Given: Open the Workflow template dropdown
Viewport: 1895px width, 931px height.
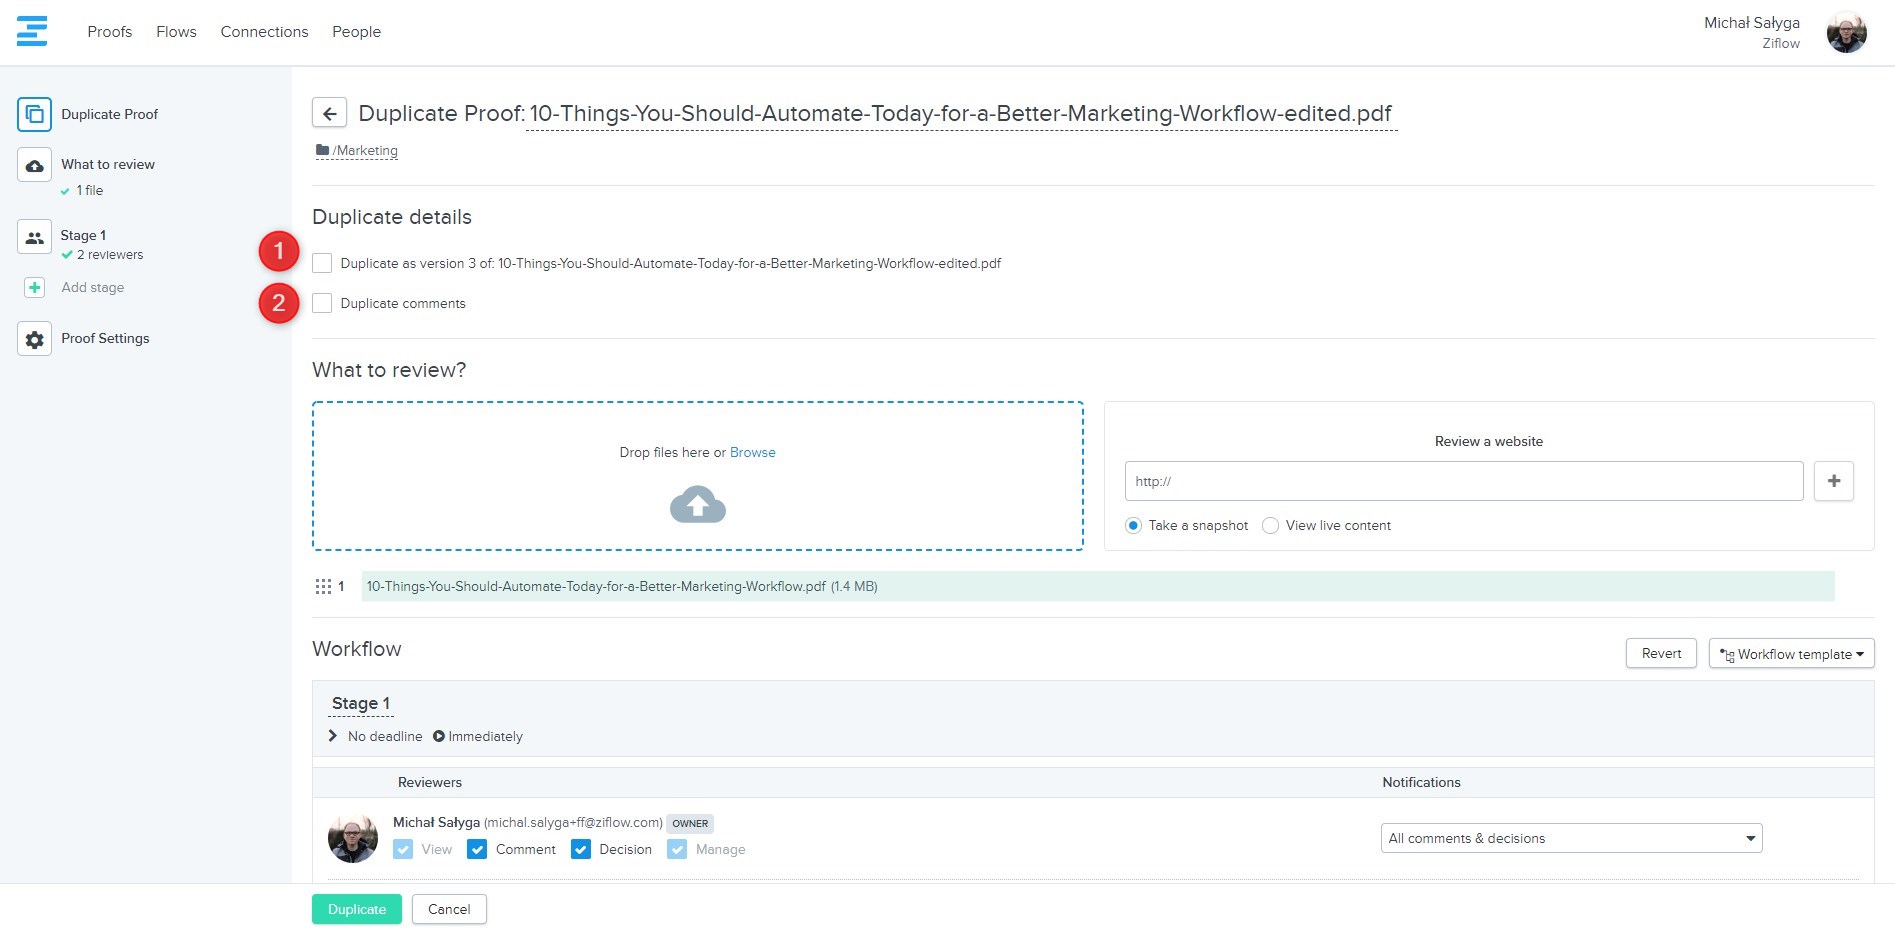Looking at the screenshot, I should pos(1791,654).
